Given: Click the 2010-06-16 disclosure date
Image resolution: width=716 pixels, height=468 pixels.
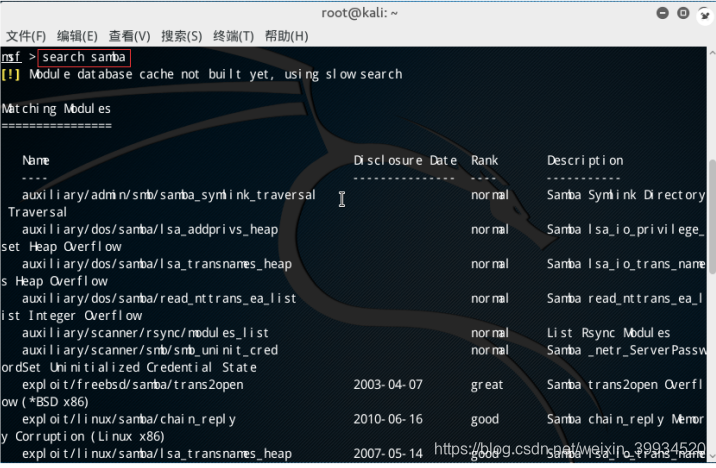Looking at the screenshot, I should [x=388, y=419].
